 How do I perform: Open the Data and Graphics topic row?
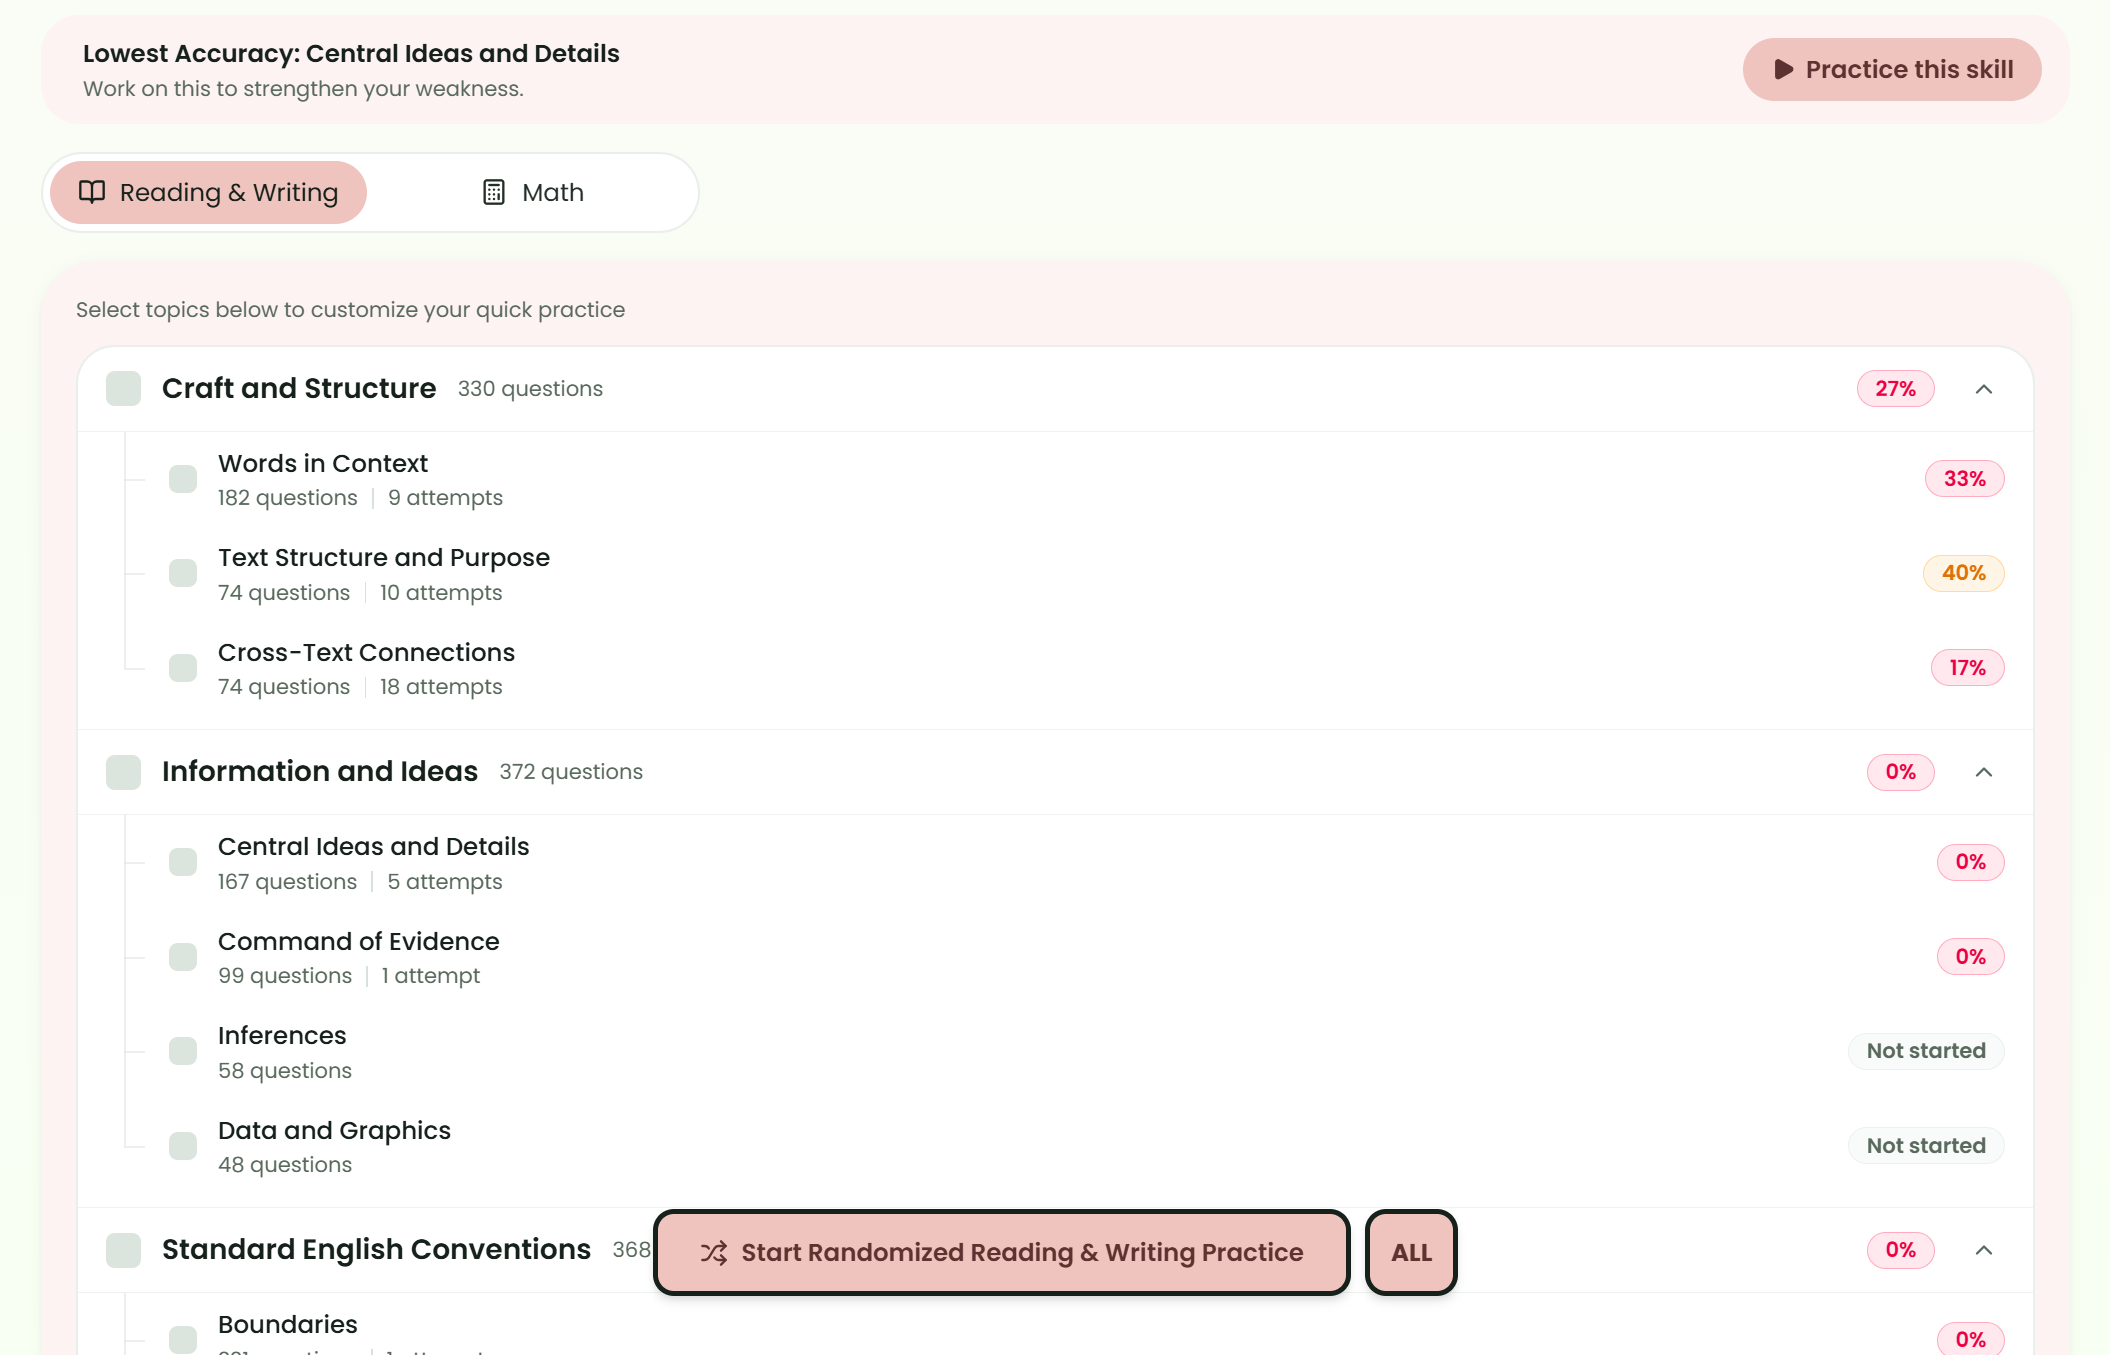click(1055, 1147)
